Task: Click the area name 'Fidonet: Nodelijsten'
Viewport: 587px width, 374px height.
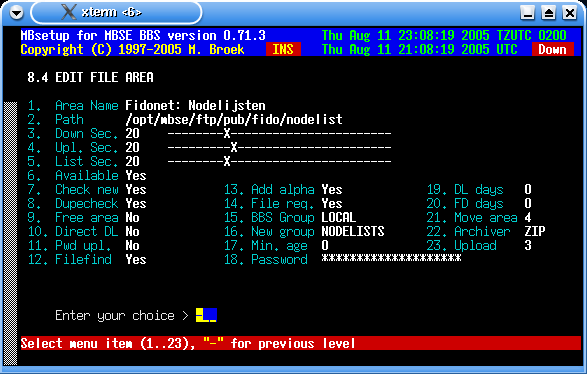Action: (195, 106)
